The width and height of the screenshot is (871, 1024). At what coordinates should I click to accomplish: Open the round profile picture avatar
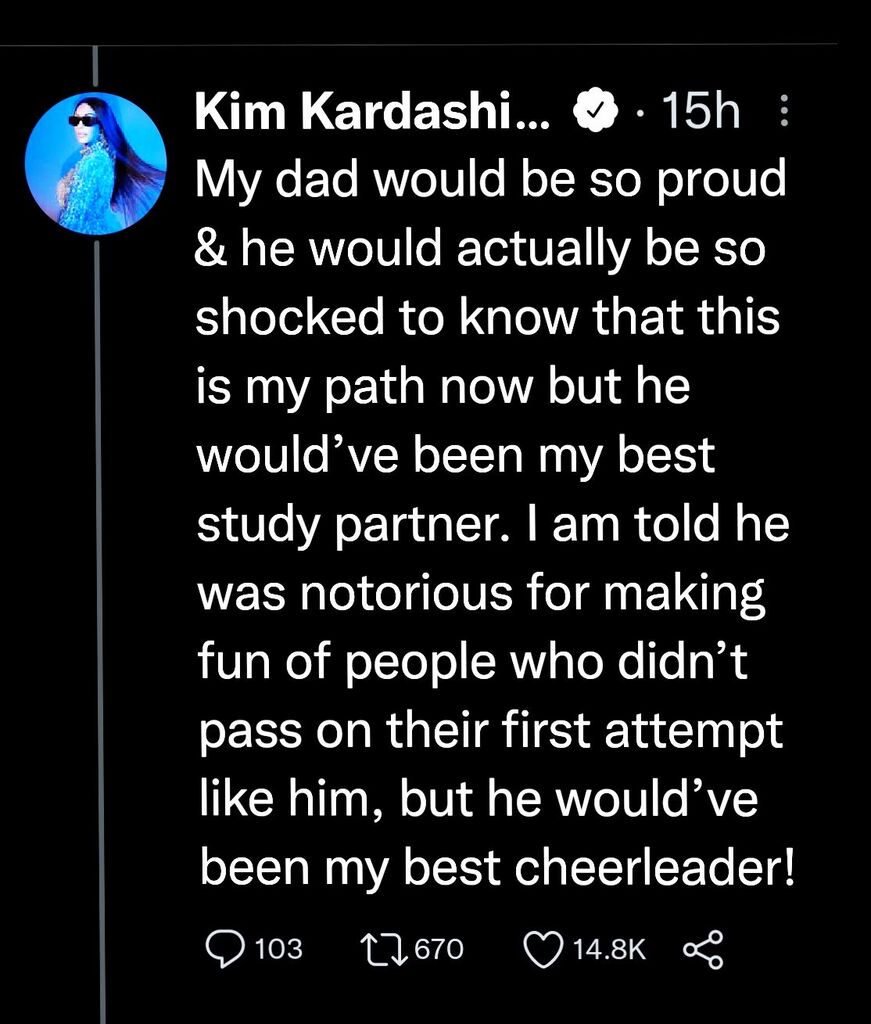coord(96,163)
